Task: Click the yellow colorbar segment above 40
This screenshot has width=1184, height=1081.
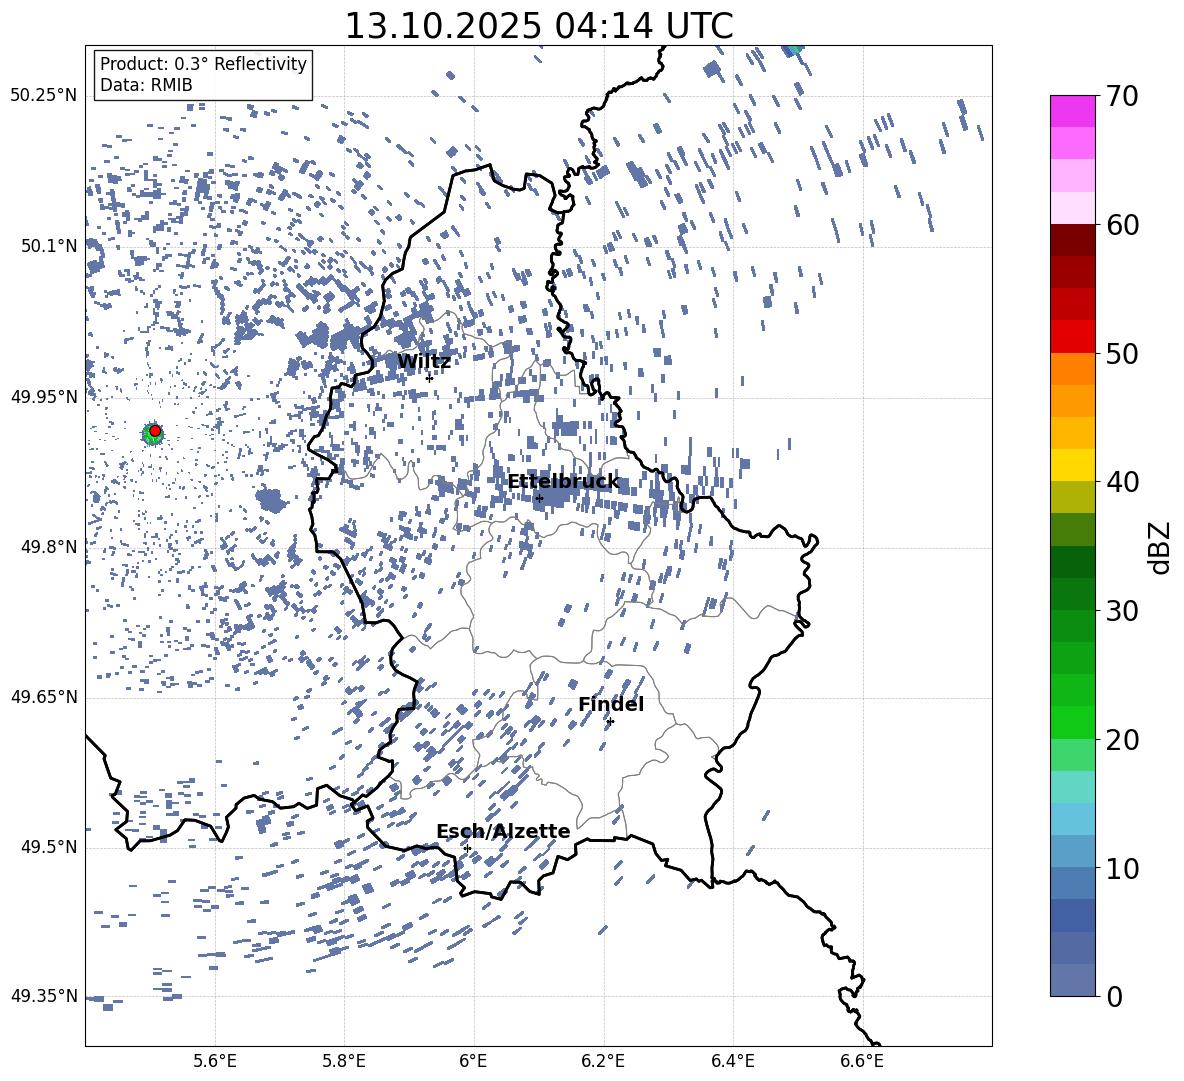Action: pyautogui.click(x=1073, y=465)
